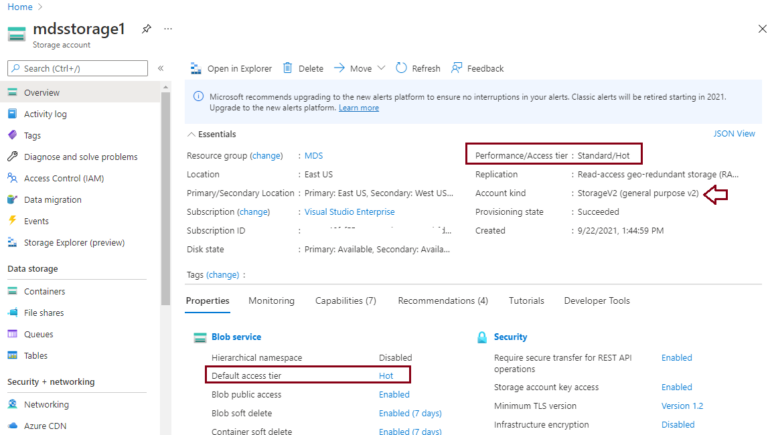This screenshot has height=435, width=768.
Task: Collapse the Essentials section
Action: 192,134
